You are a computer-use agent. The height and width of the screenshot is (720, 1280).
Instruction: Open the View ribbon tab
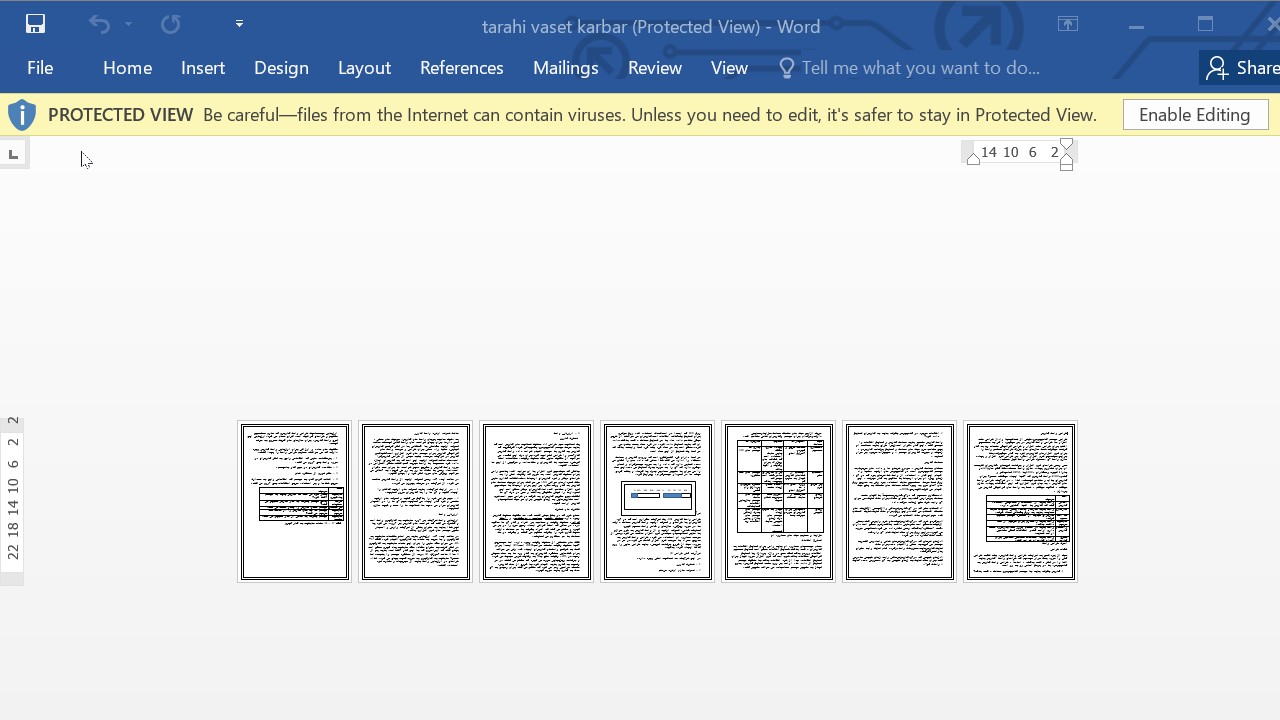click(x=729, y=68)
